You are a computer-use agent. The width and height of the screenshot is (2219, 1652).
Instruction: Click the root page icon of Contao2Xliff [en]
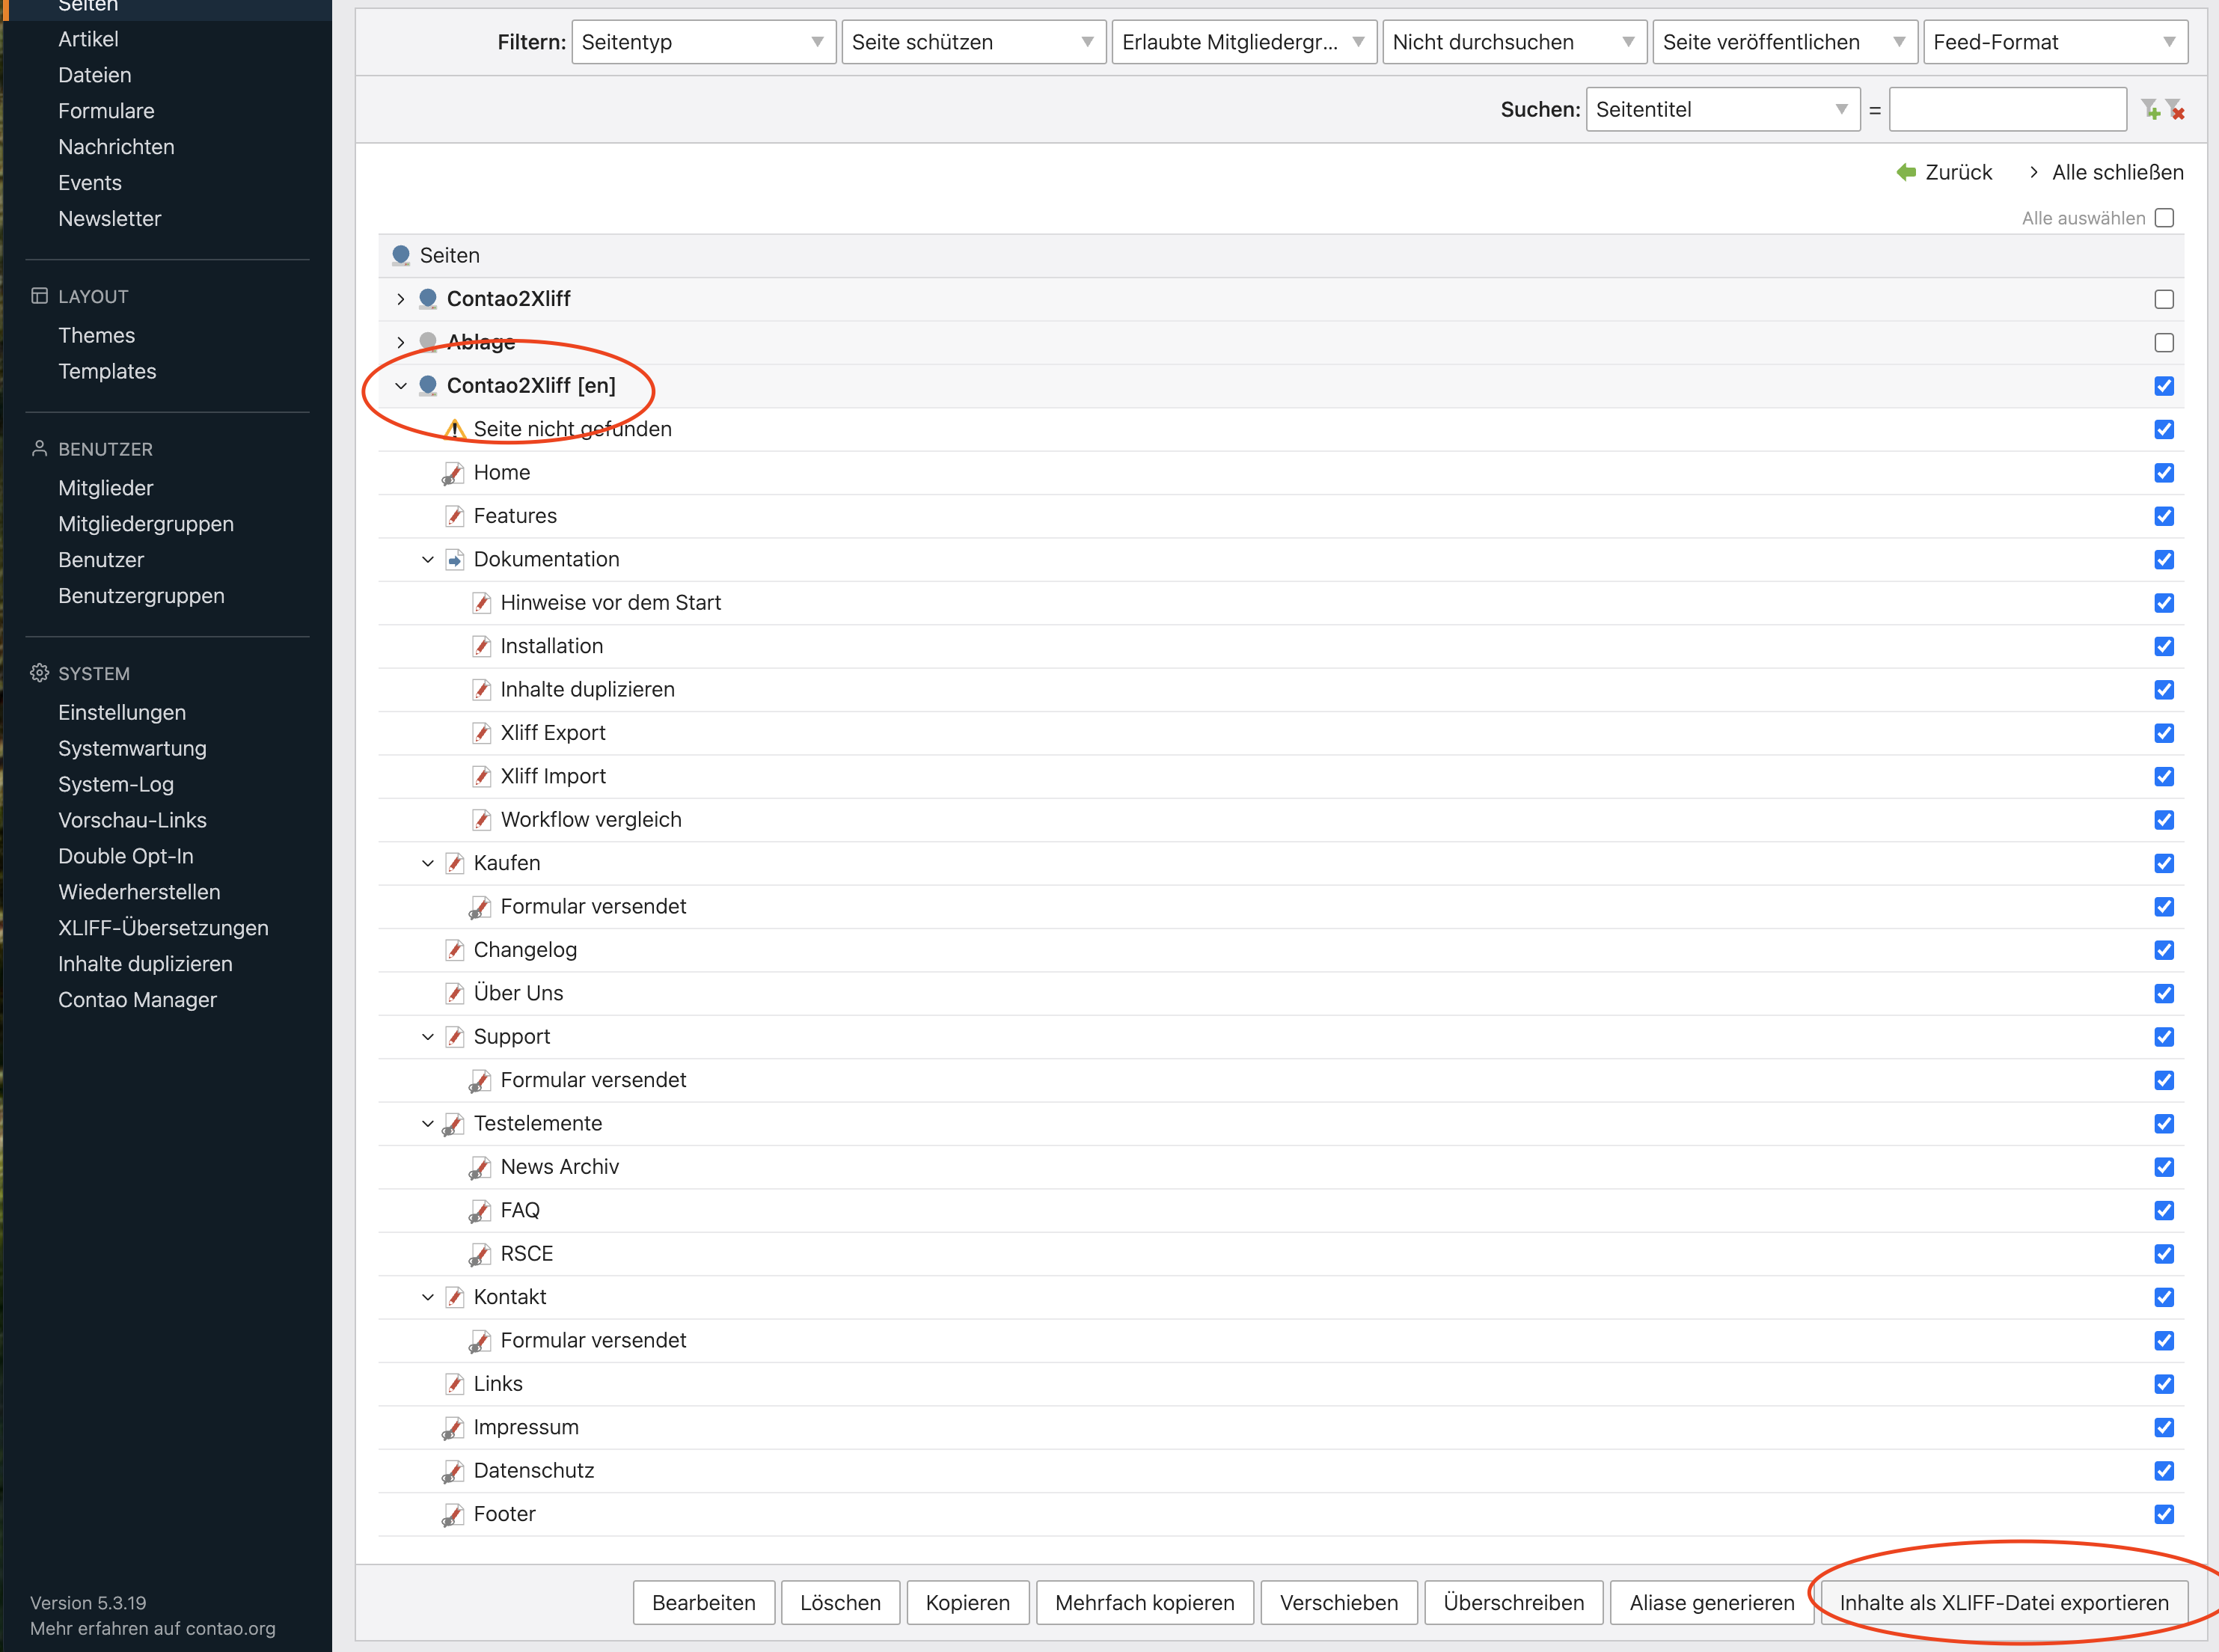(428, 386)
